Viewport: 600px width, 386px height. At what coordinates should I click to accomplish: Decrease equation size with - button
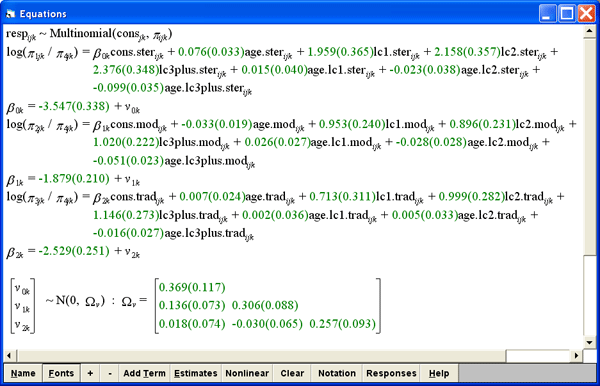110,373
